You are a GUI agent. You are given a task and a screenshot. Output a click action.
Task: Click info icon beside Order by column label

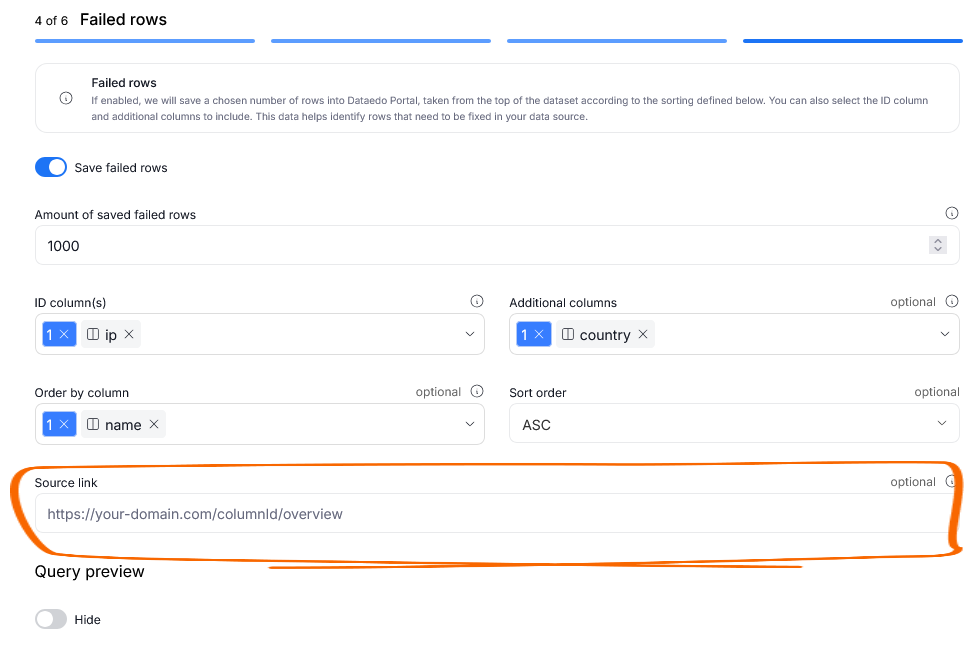tap(477, 392)
